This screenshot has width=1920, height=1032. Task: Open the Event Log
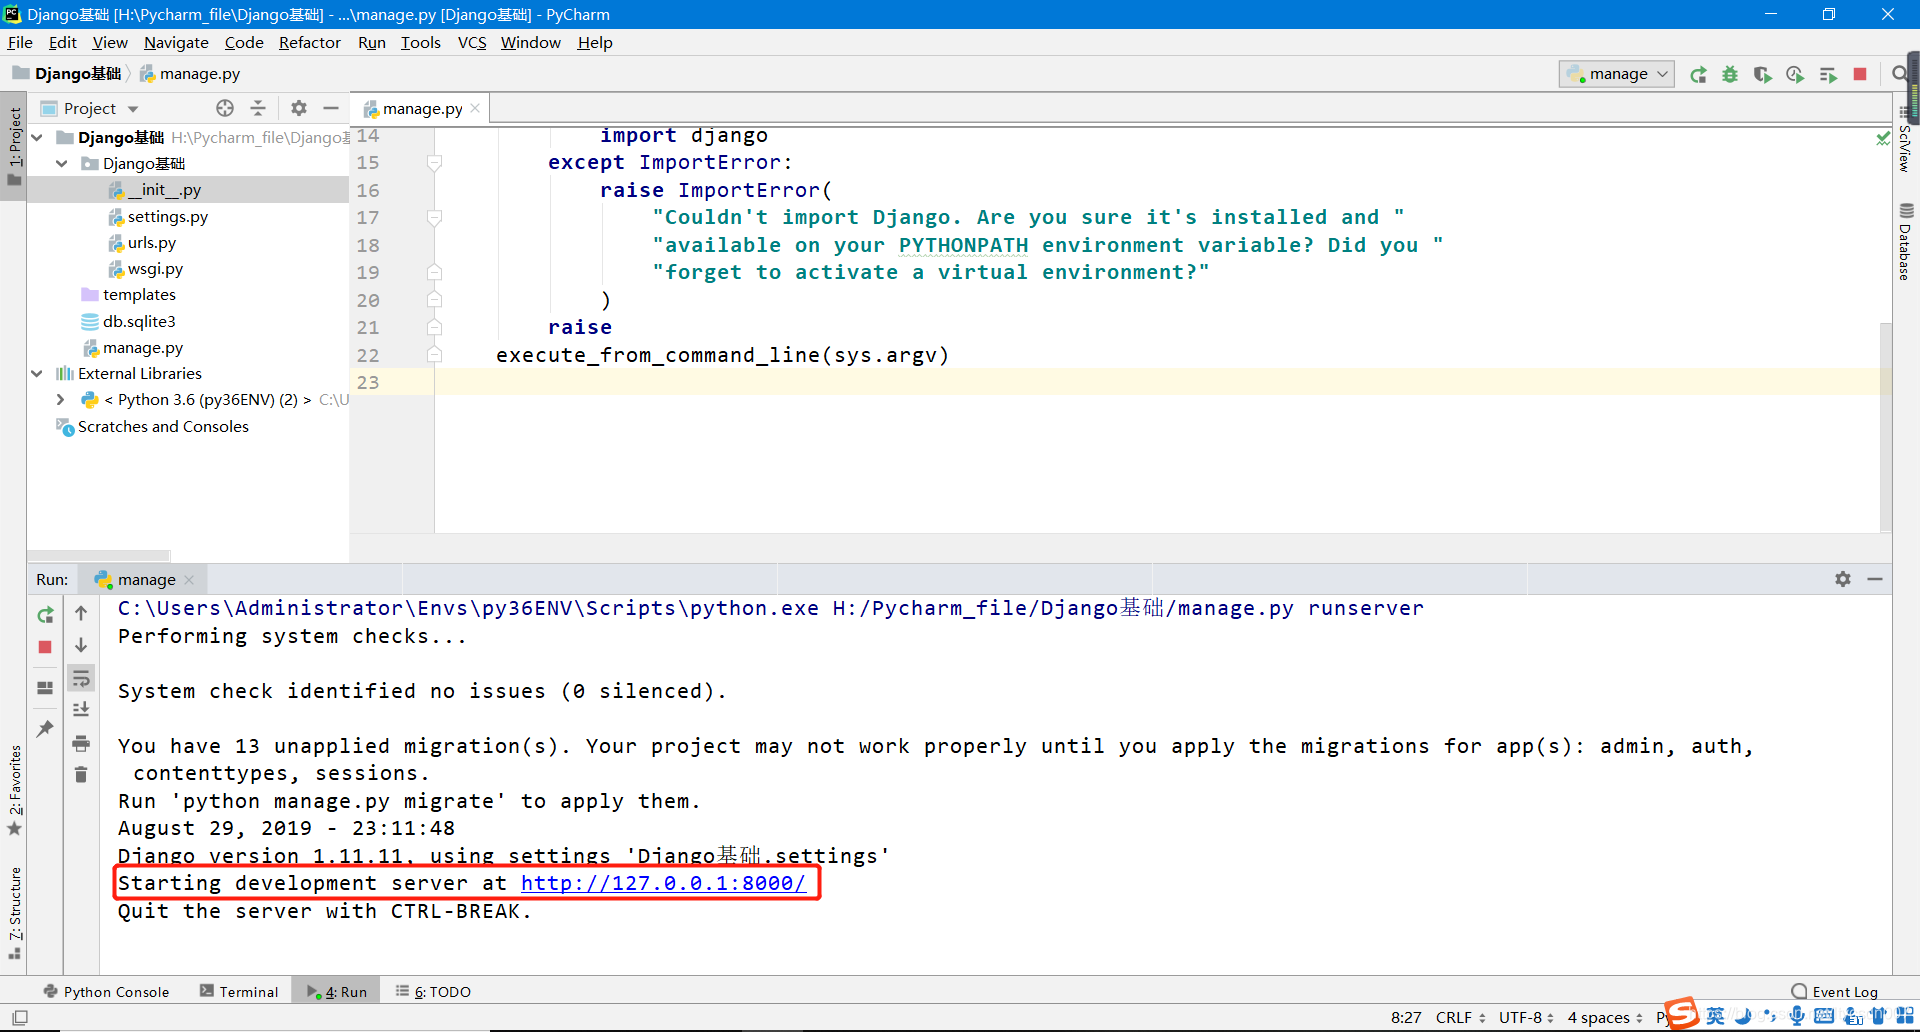(x=1835, y=991)
